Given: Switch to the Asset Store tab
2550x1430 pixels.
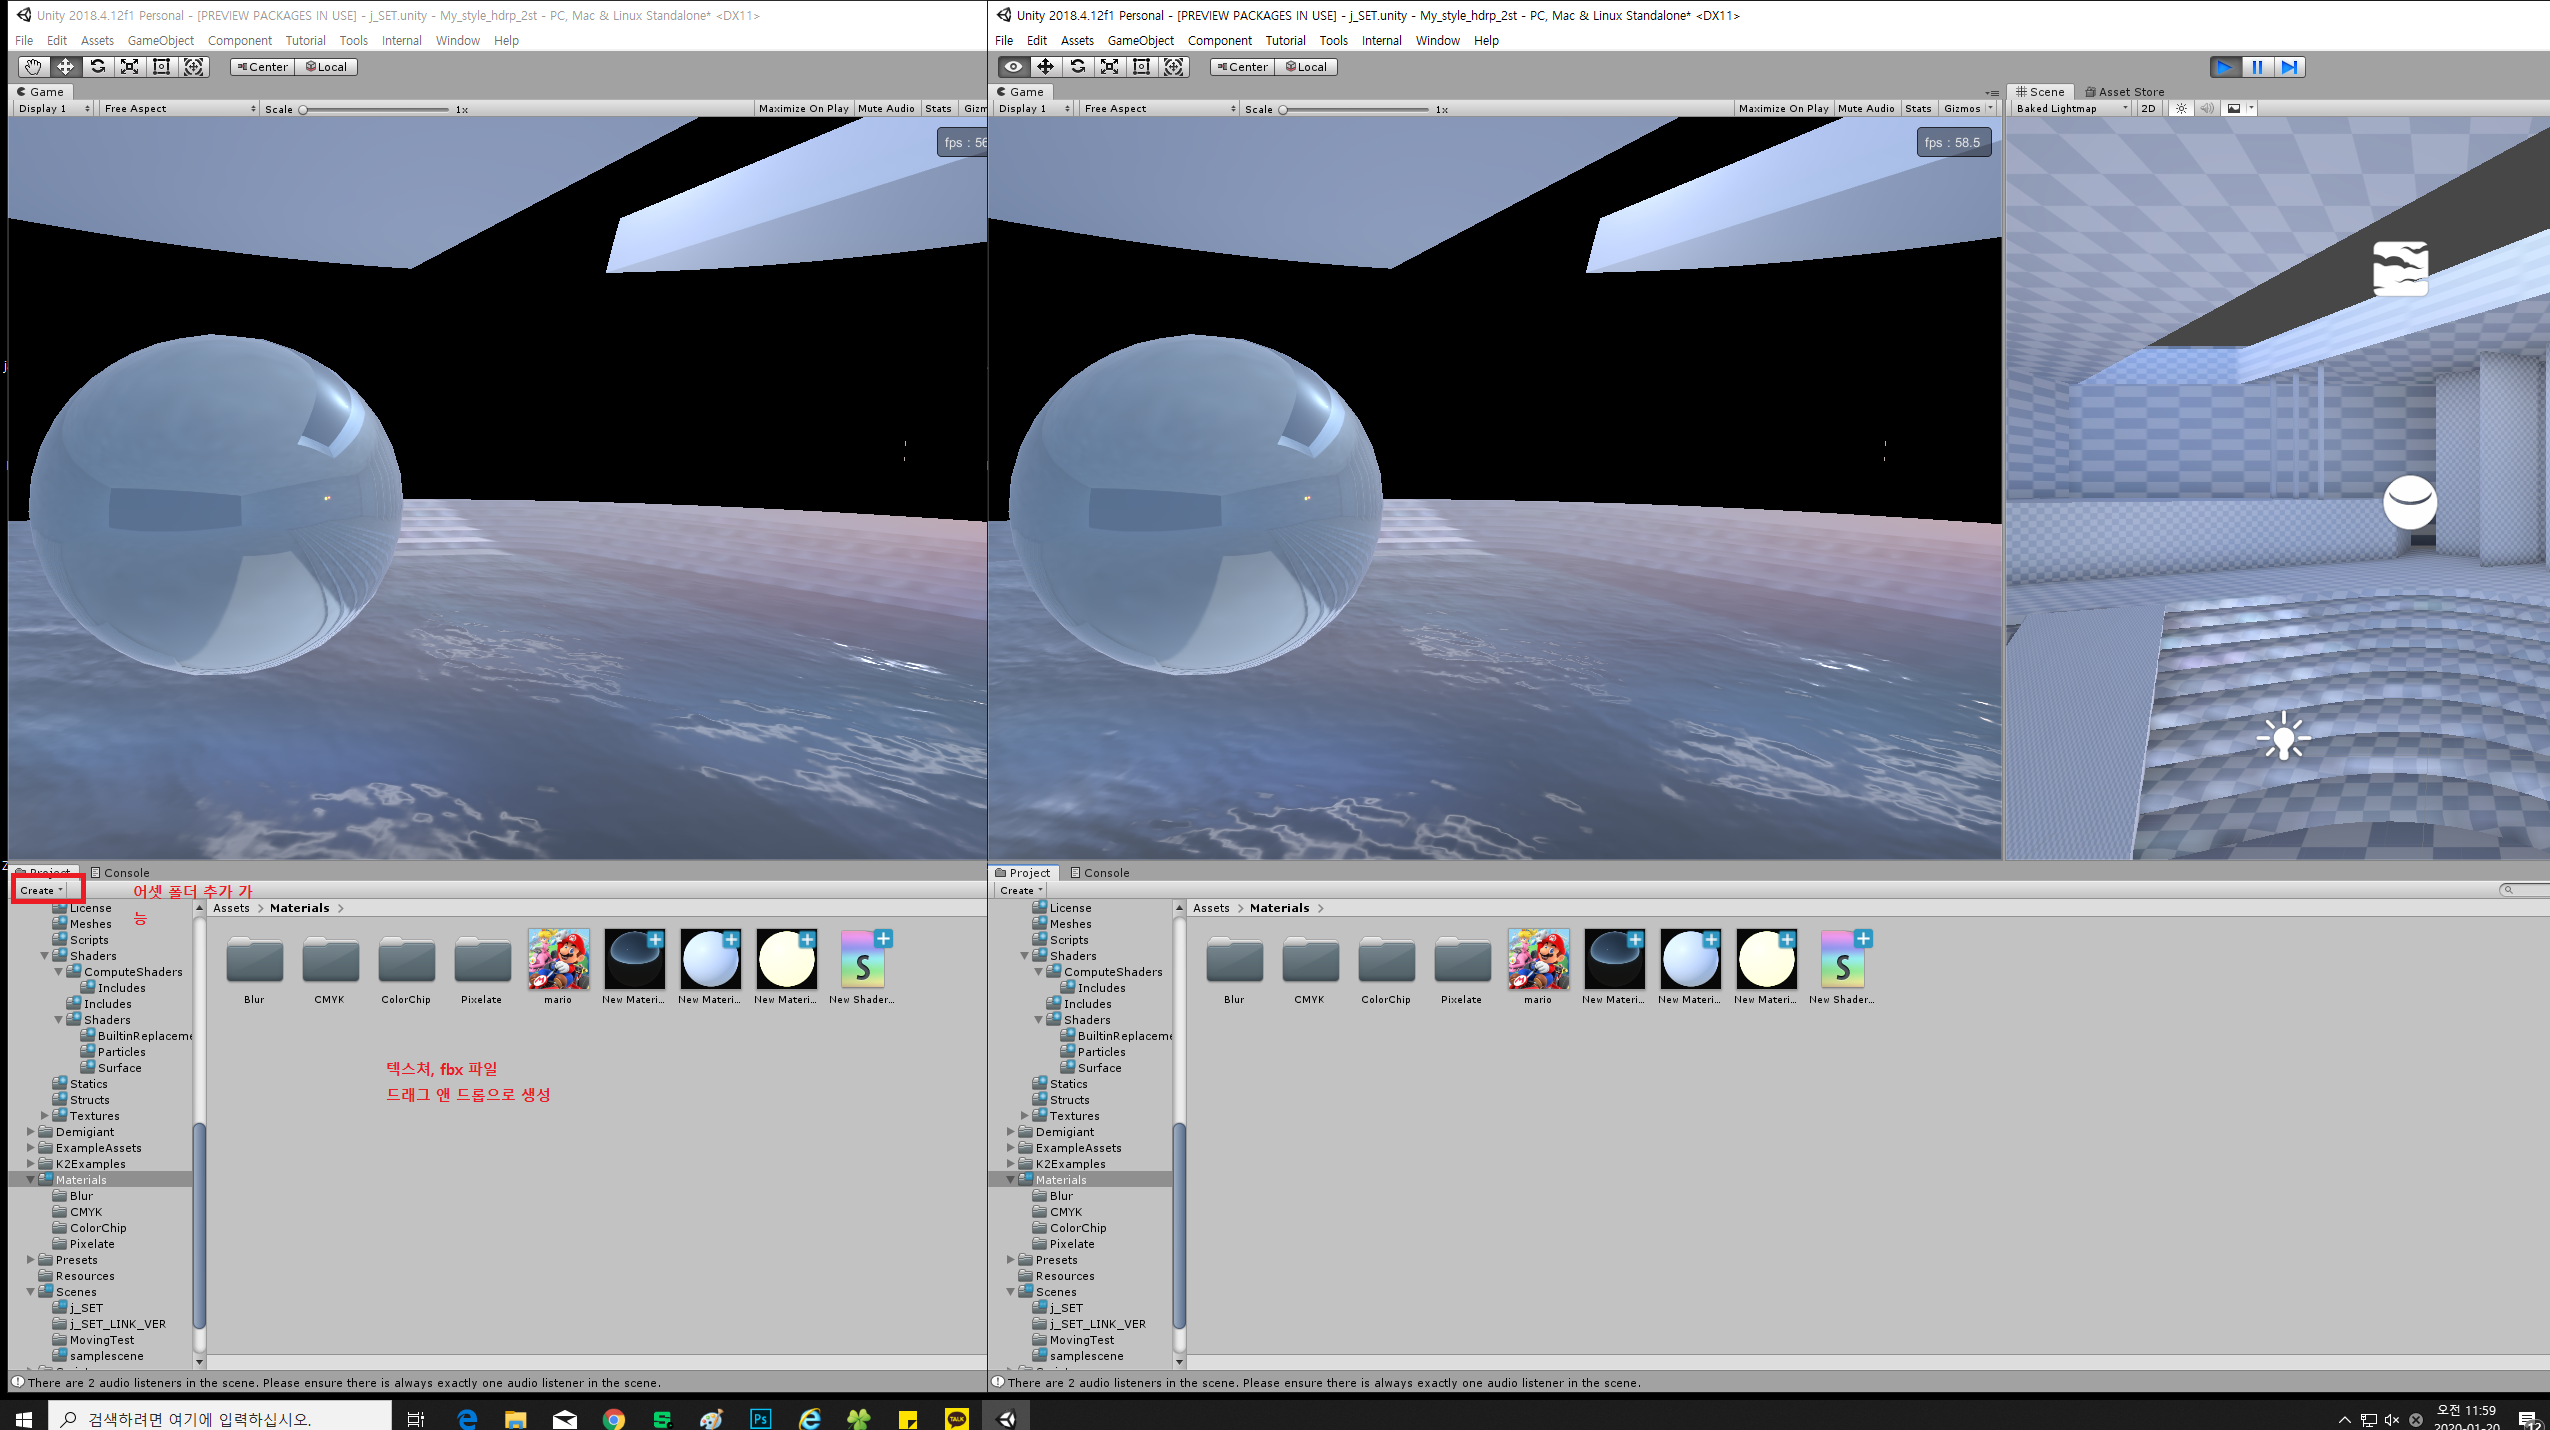Looking at the screenshot, I should (x=2126, y=91).
